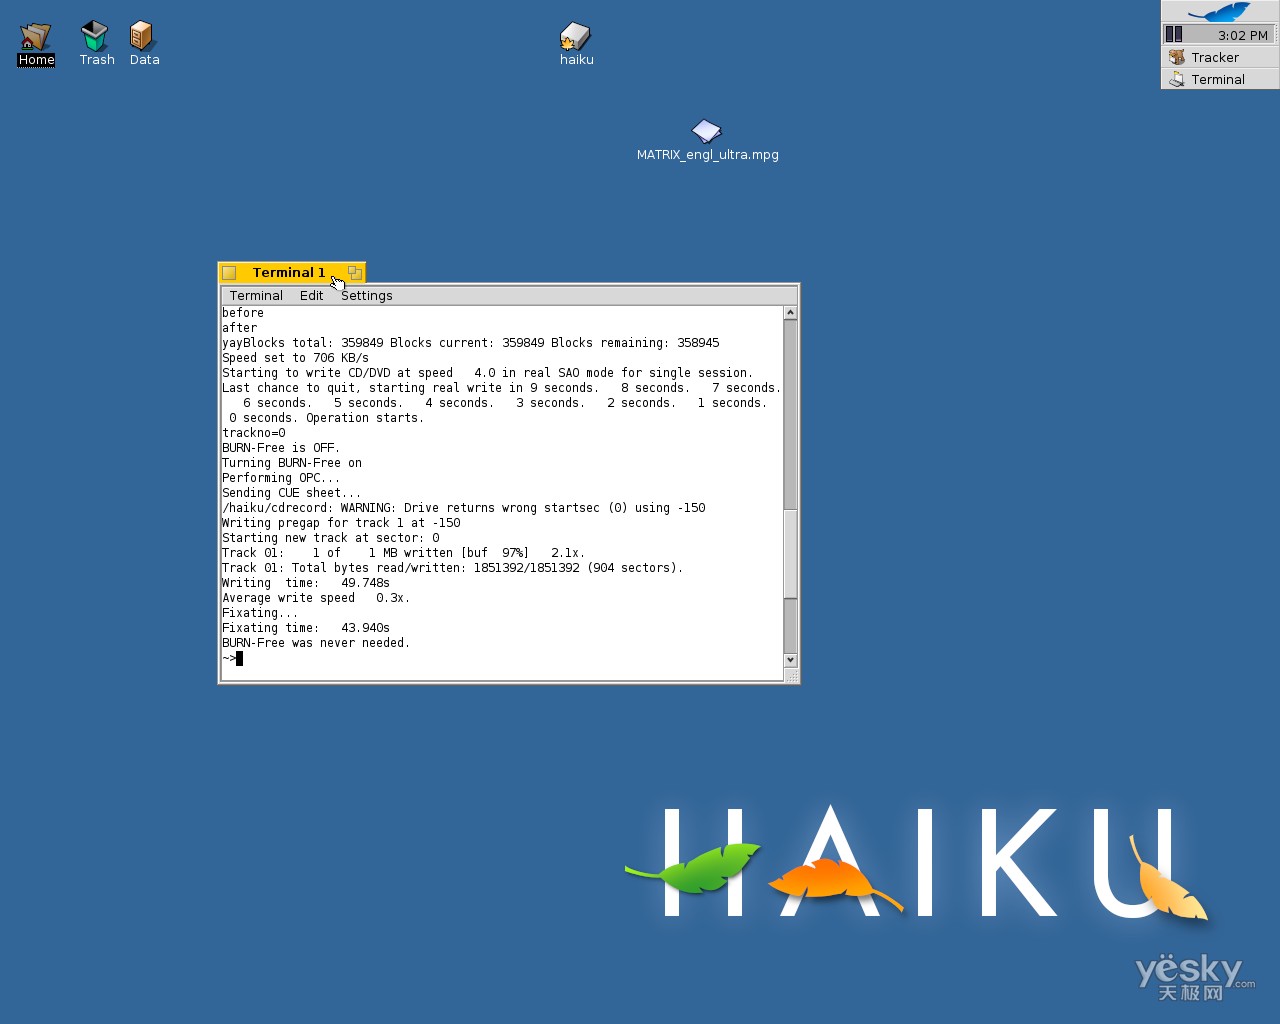This screenshot has height=1024, width=1280.
Task: Close Terminal 1 using the tab's close box
Action: 229,273
